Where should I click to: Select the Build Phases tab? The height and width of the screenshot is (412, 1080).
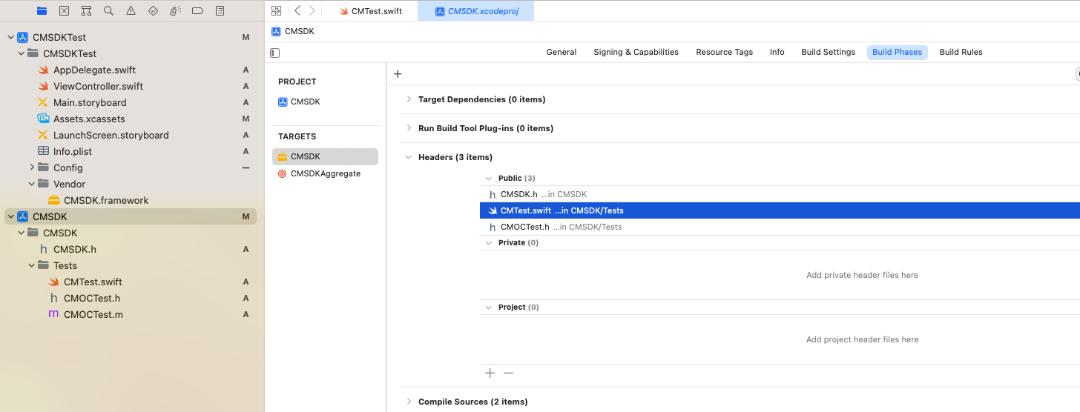(897, 52)
